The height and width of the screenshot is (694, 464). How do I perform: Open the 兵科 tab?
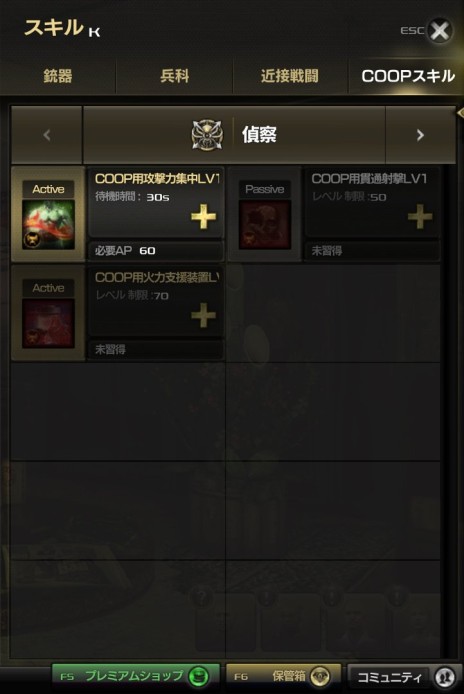pos(174,76)
